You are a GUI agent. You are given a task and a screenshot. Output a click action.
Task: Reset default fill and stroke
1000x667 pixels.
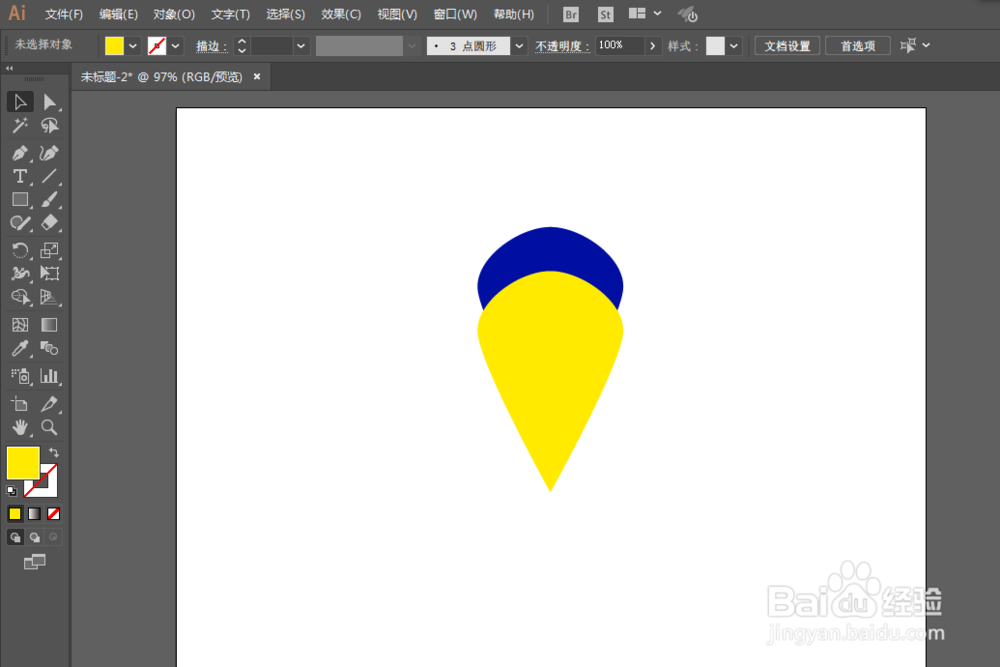click(11, 491)
